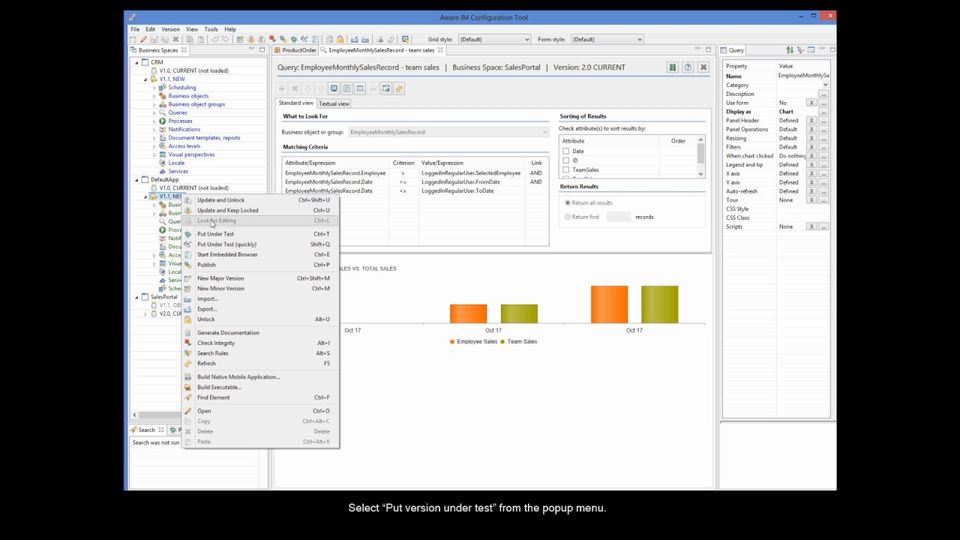Collapse the SalesPortal business space node

tap(137, 297)
